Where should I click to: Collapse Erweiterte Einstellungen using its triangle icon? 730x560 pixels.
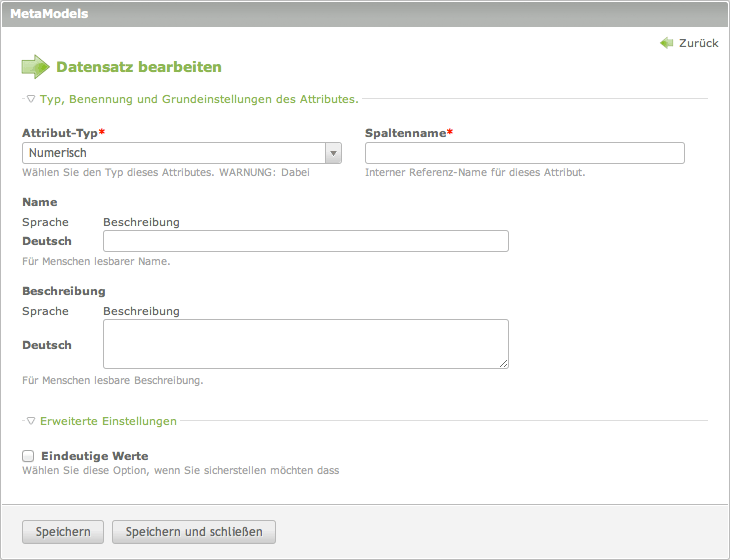point(30,421)
